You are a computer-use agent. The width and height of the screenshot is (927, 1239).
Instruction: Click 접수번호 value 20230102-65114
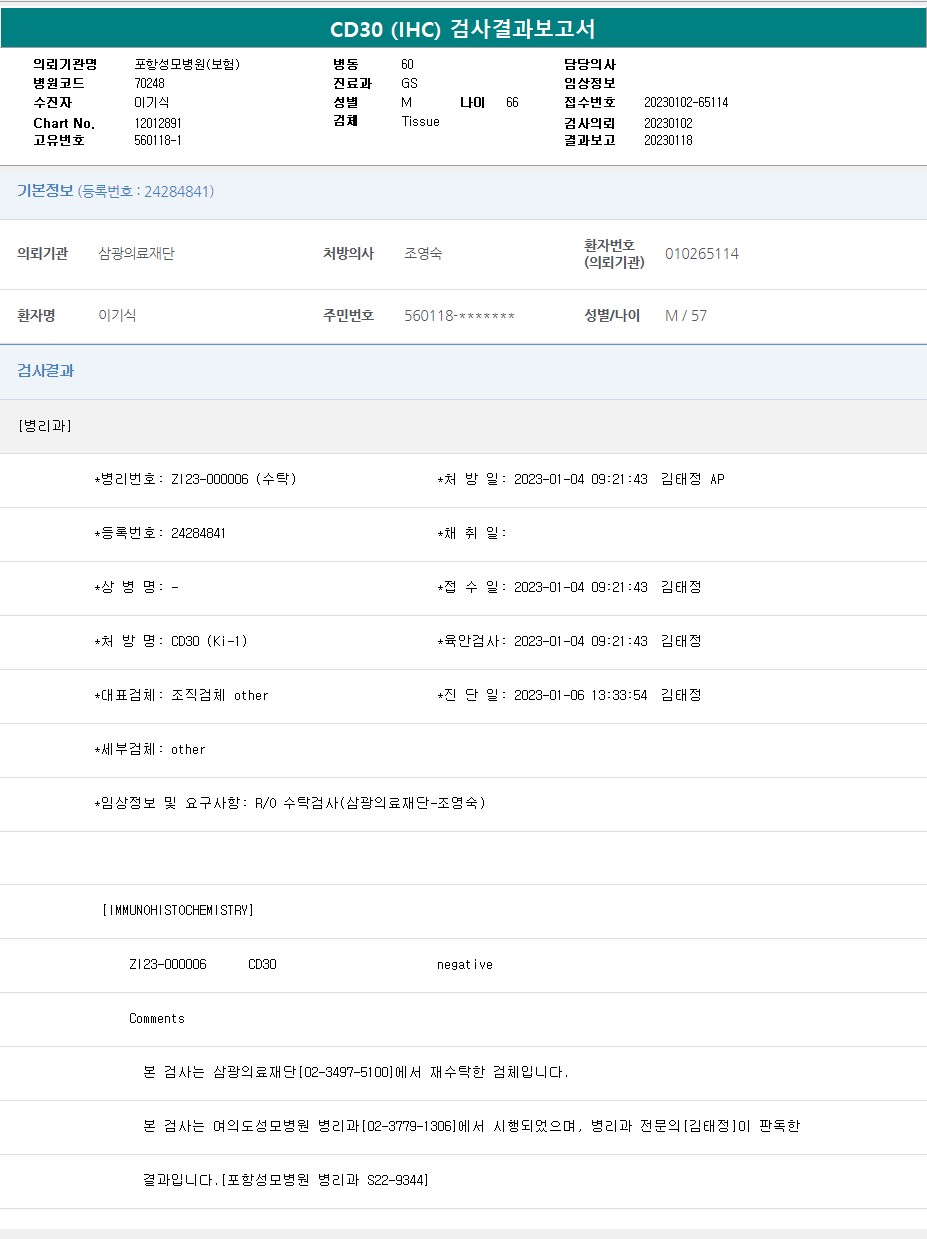(x=685, y=103)
